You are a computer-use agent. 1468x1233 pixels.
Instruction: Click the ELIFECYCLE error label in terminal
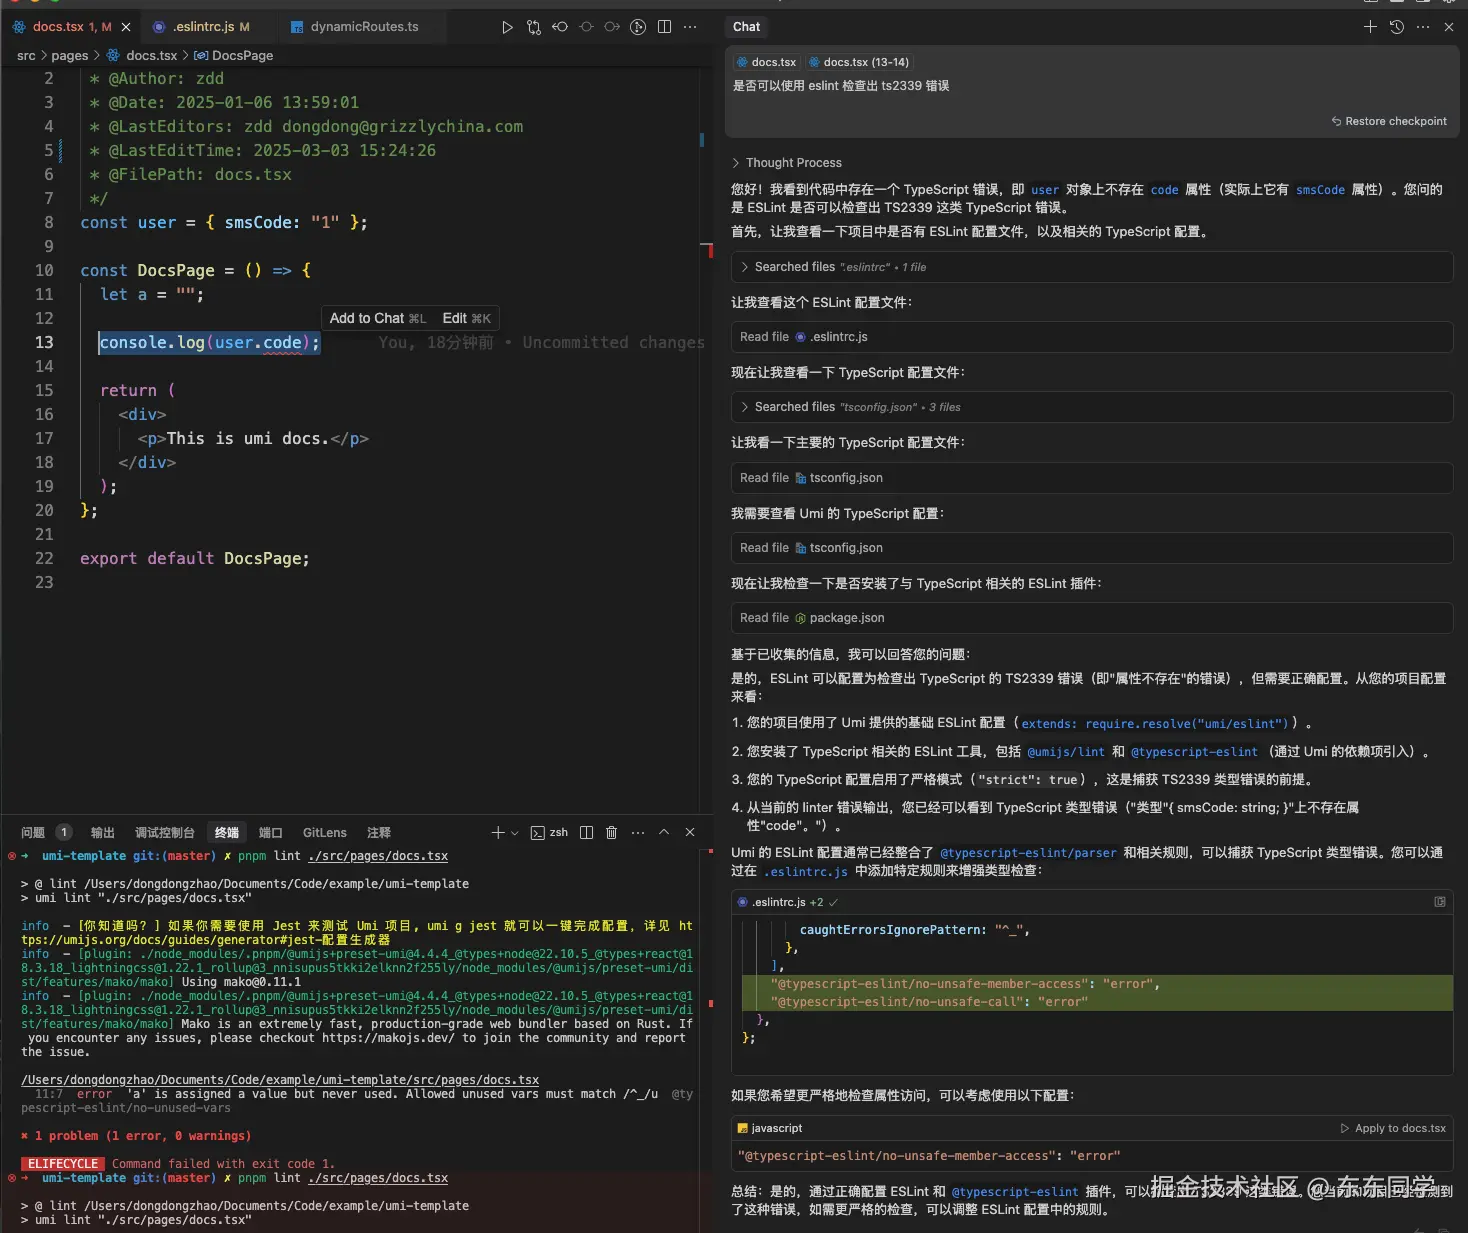63,1164
